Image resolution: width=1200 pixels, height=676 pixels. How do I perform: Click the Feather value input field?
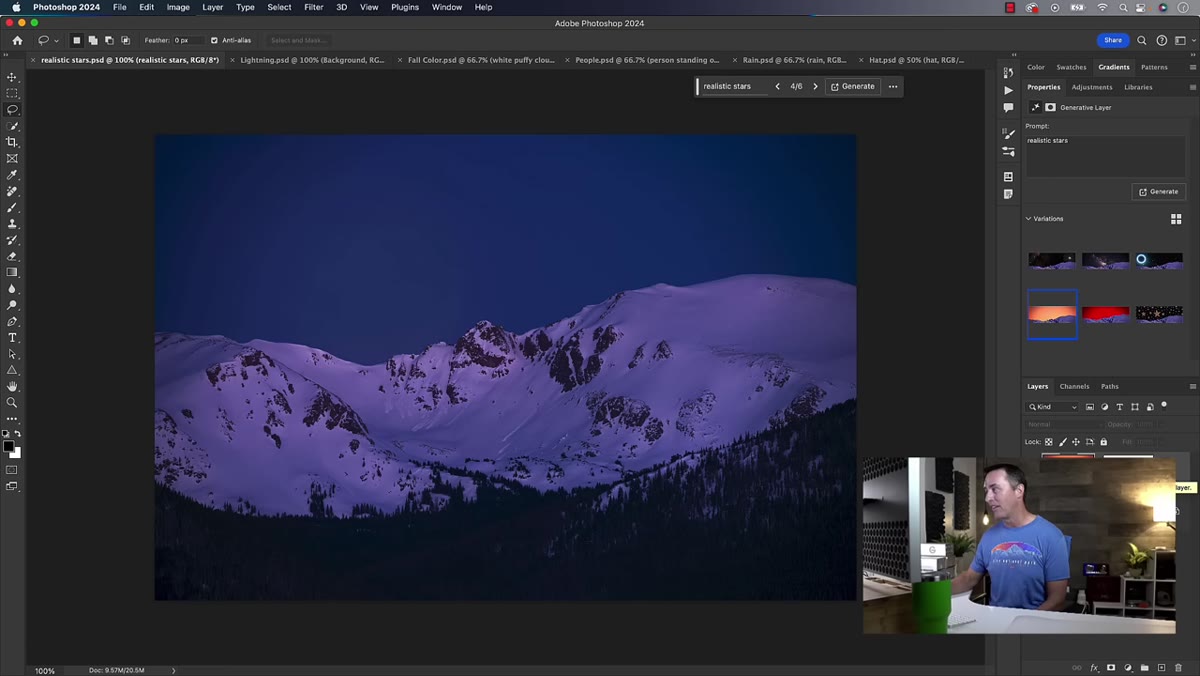(187, 40)
